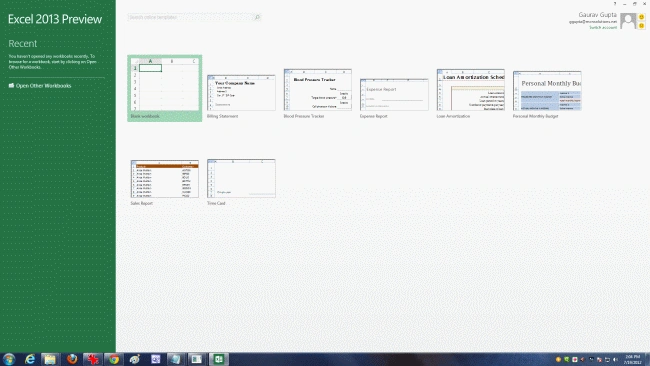This screenshot has width=650, height=366.
Task: Click the volume speaker tray icon
Action: tap(615, 359)
